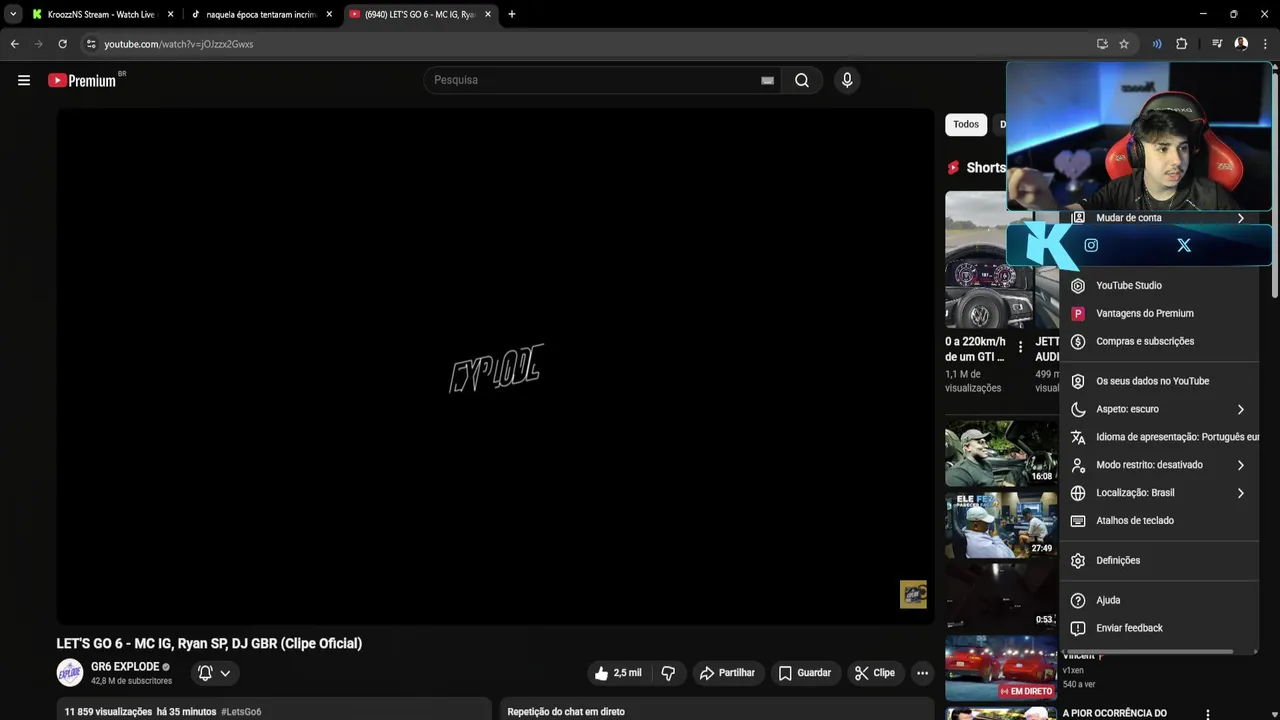Bookmark this page with star icon
This screenshot has width=1280, height=720.
click(1124, 44)
